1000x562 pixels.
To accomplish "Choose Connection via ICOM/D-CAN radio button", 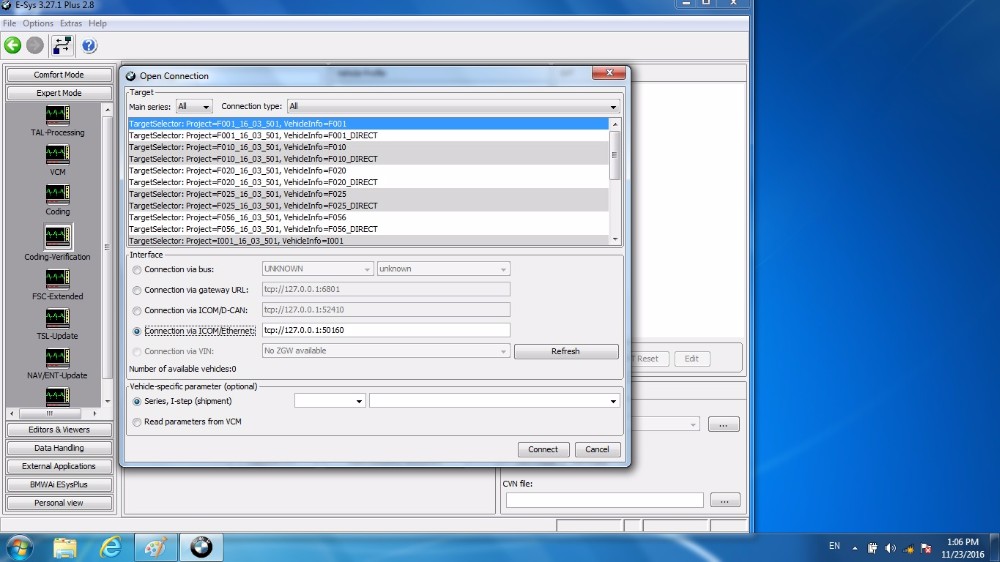I will (x=137, y=310).
